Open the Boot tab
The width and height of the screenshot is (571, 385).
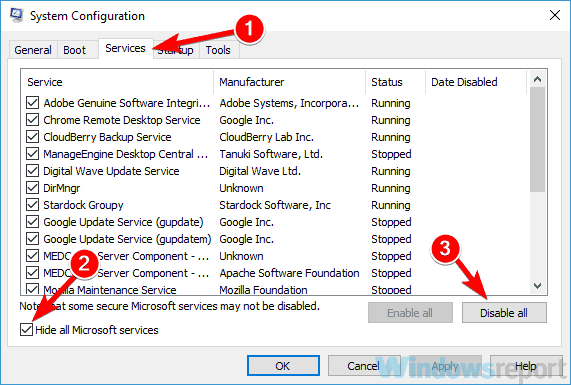tap(75, 50)
